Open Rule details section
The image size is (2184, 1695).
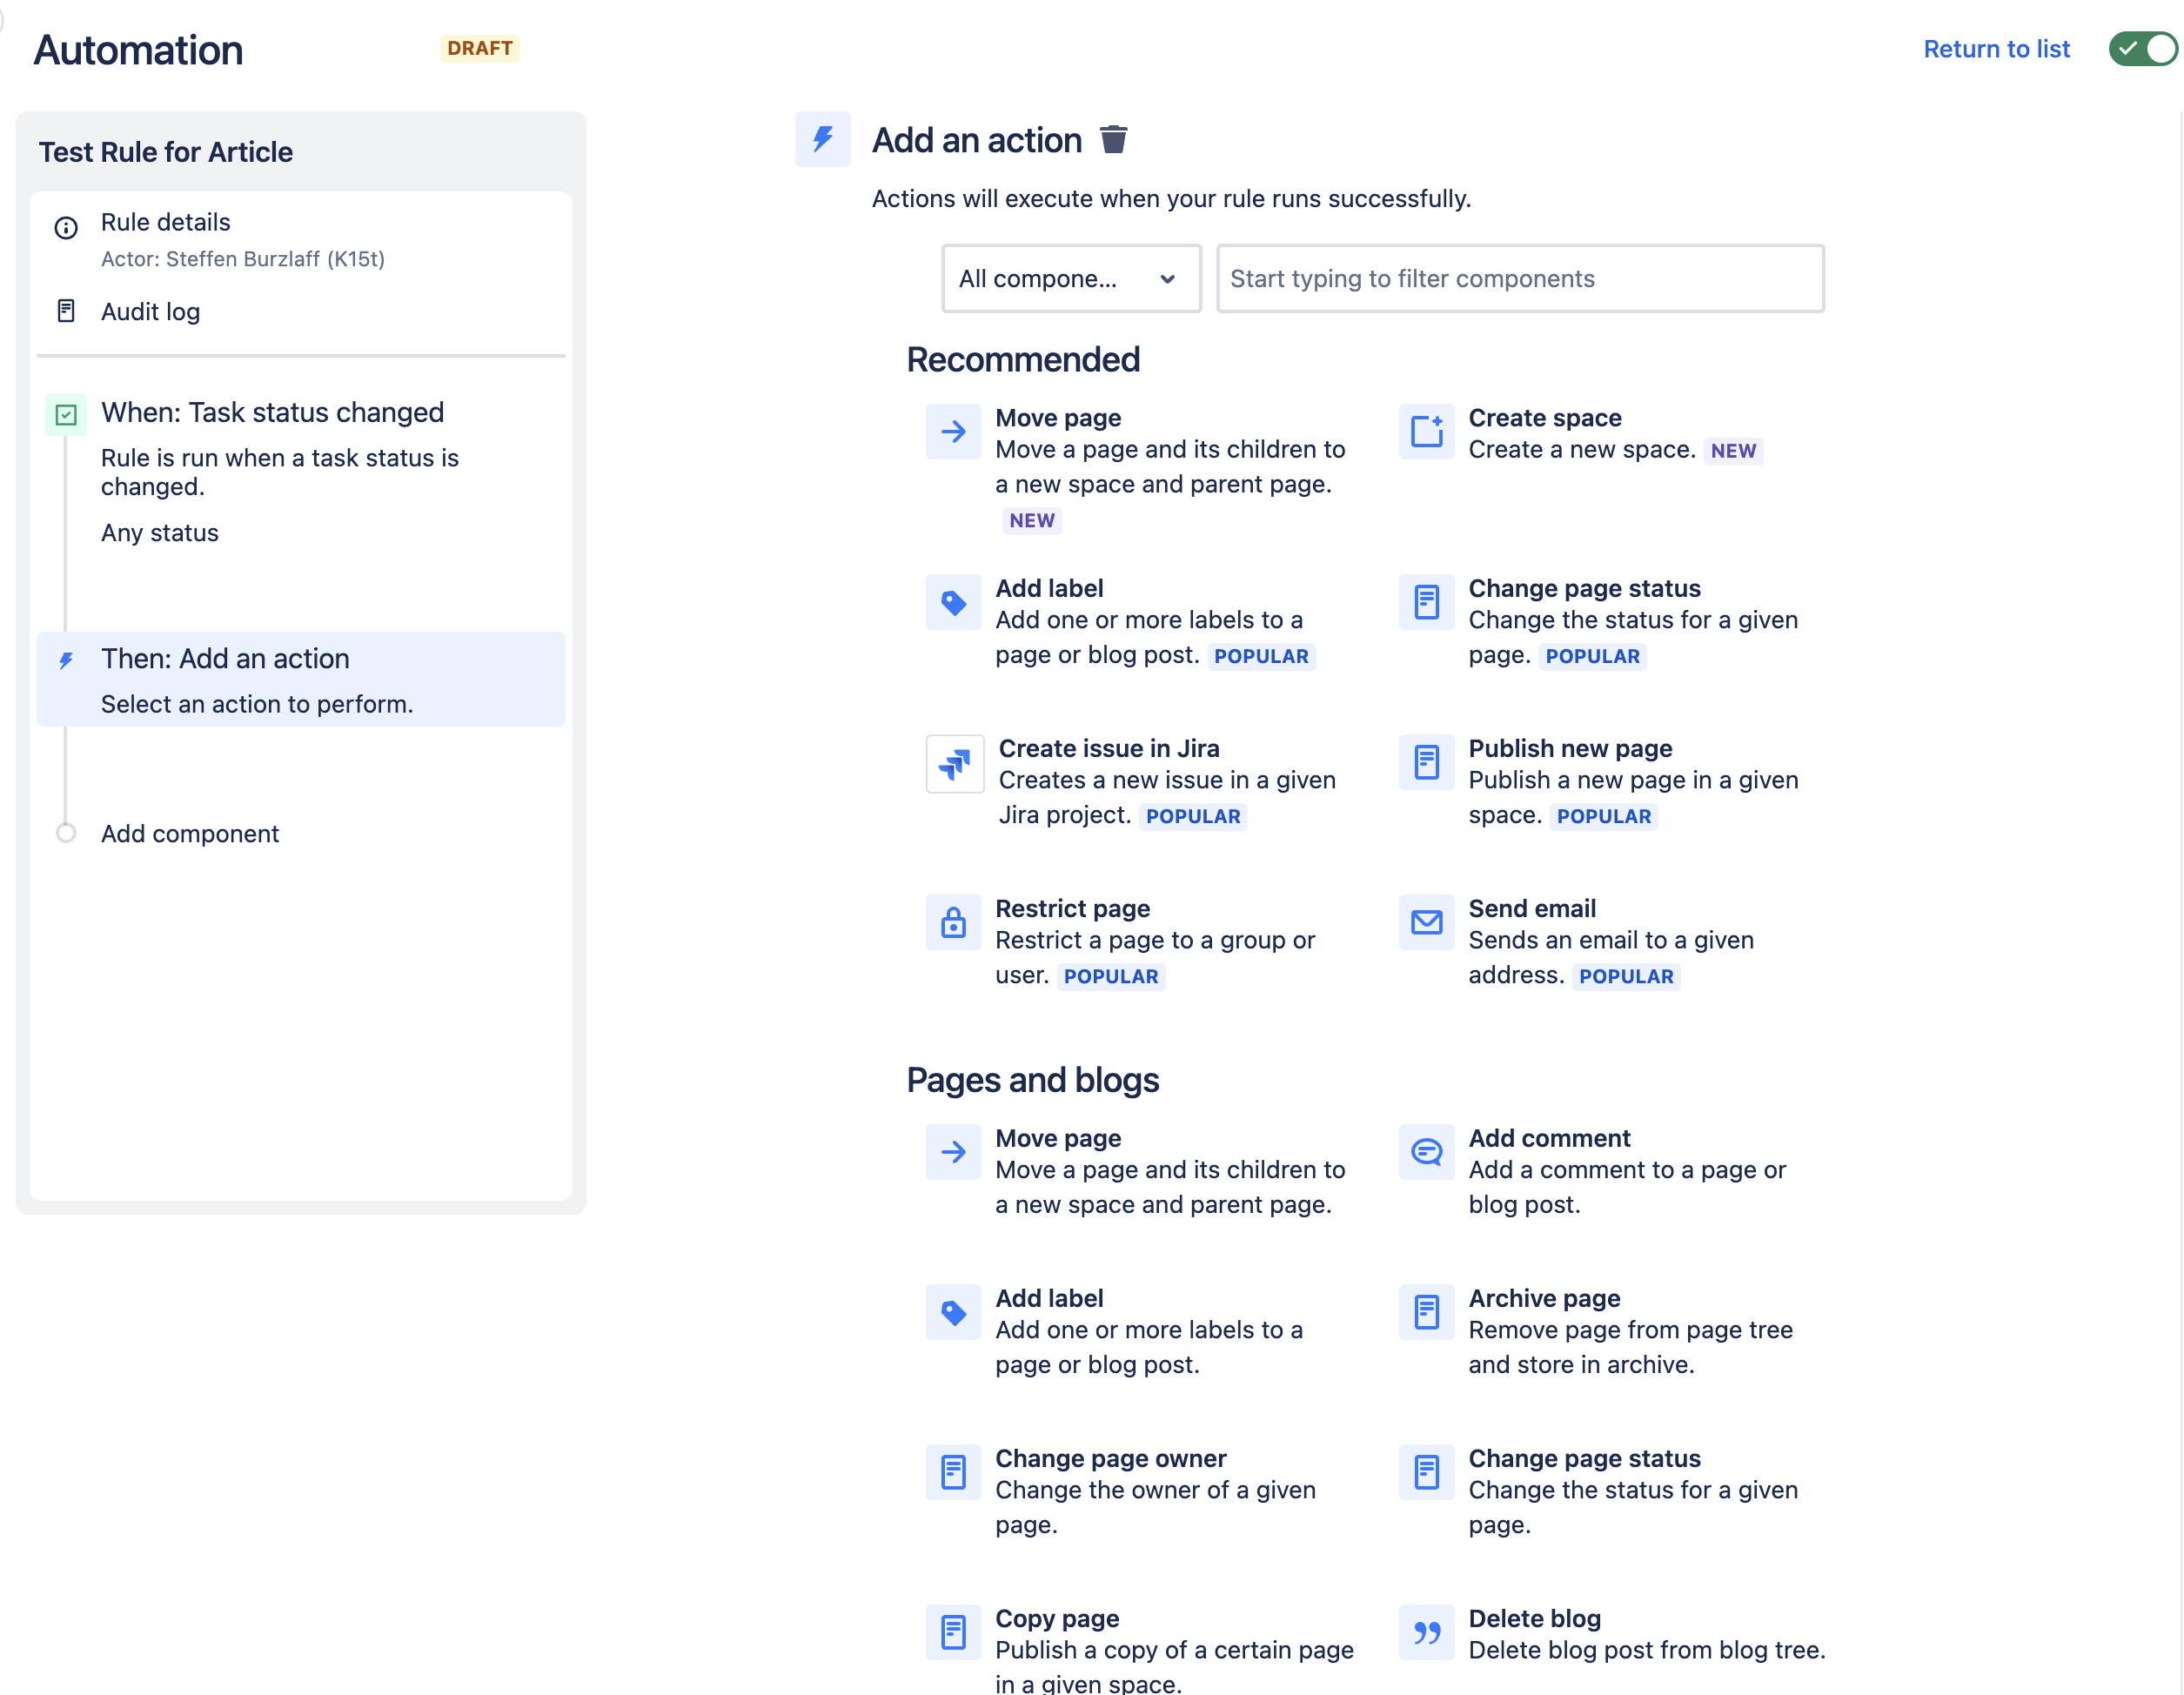coord(300,239)
